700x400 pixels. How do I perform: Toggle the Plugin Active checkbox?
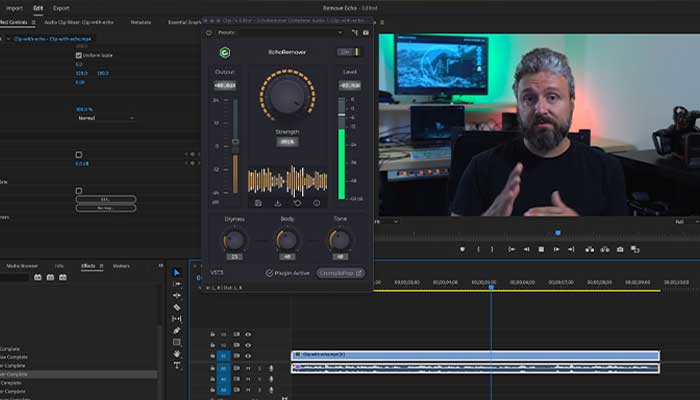(269, 273)
